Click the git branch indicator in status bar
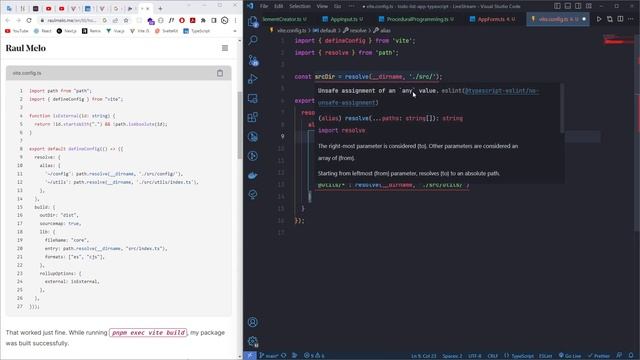 [x=269, y=356]
